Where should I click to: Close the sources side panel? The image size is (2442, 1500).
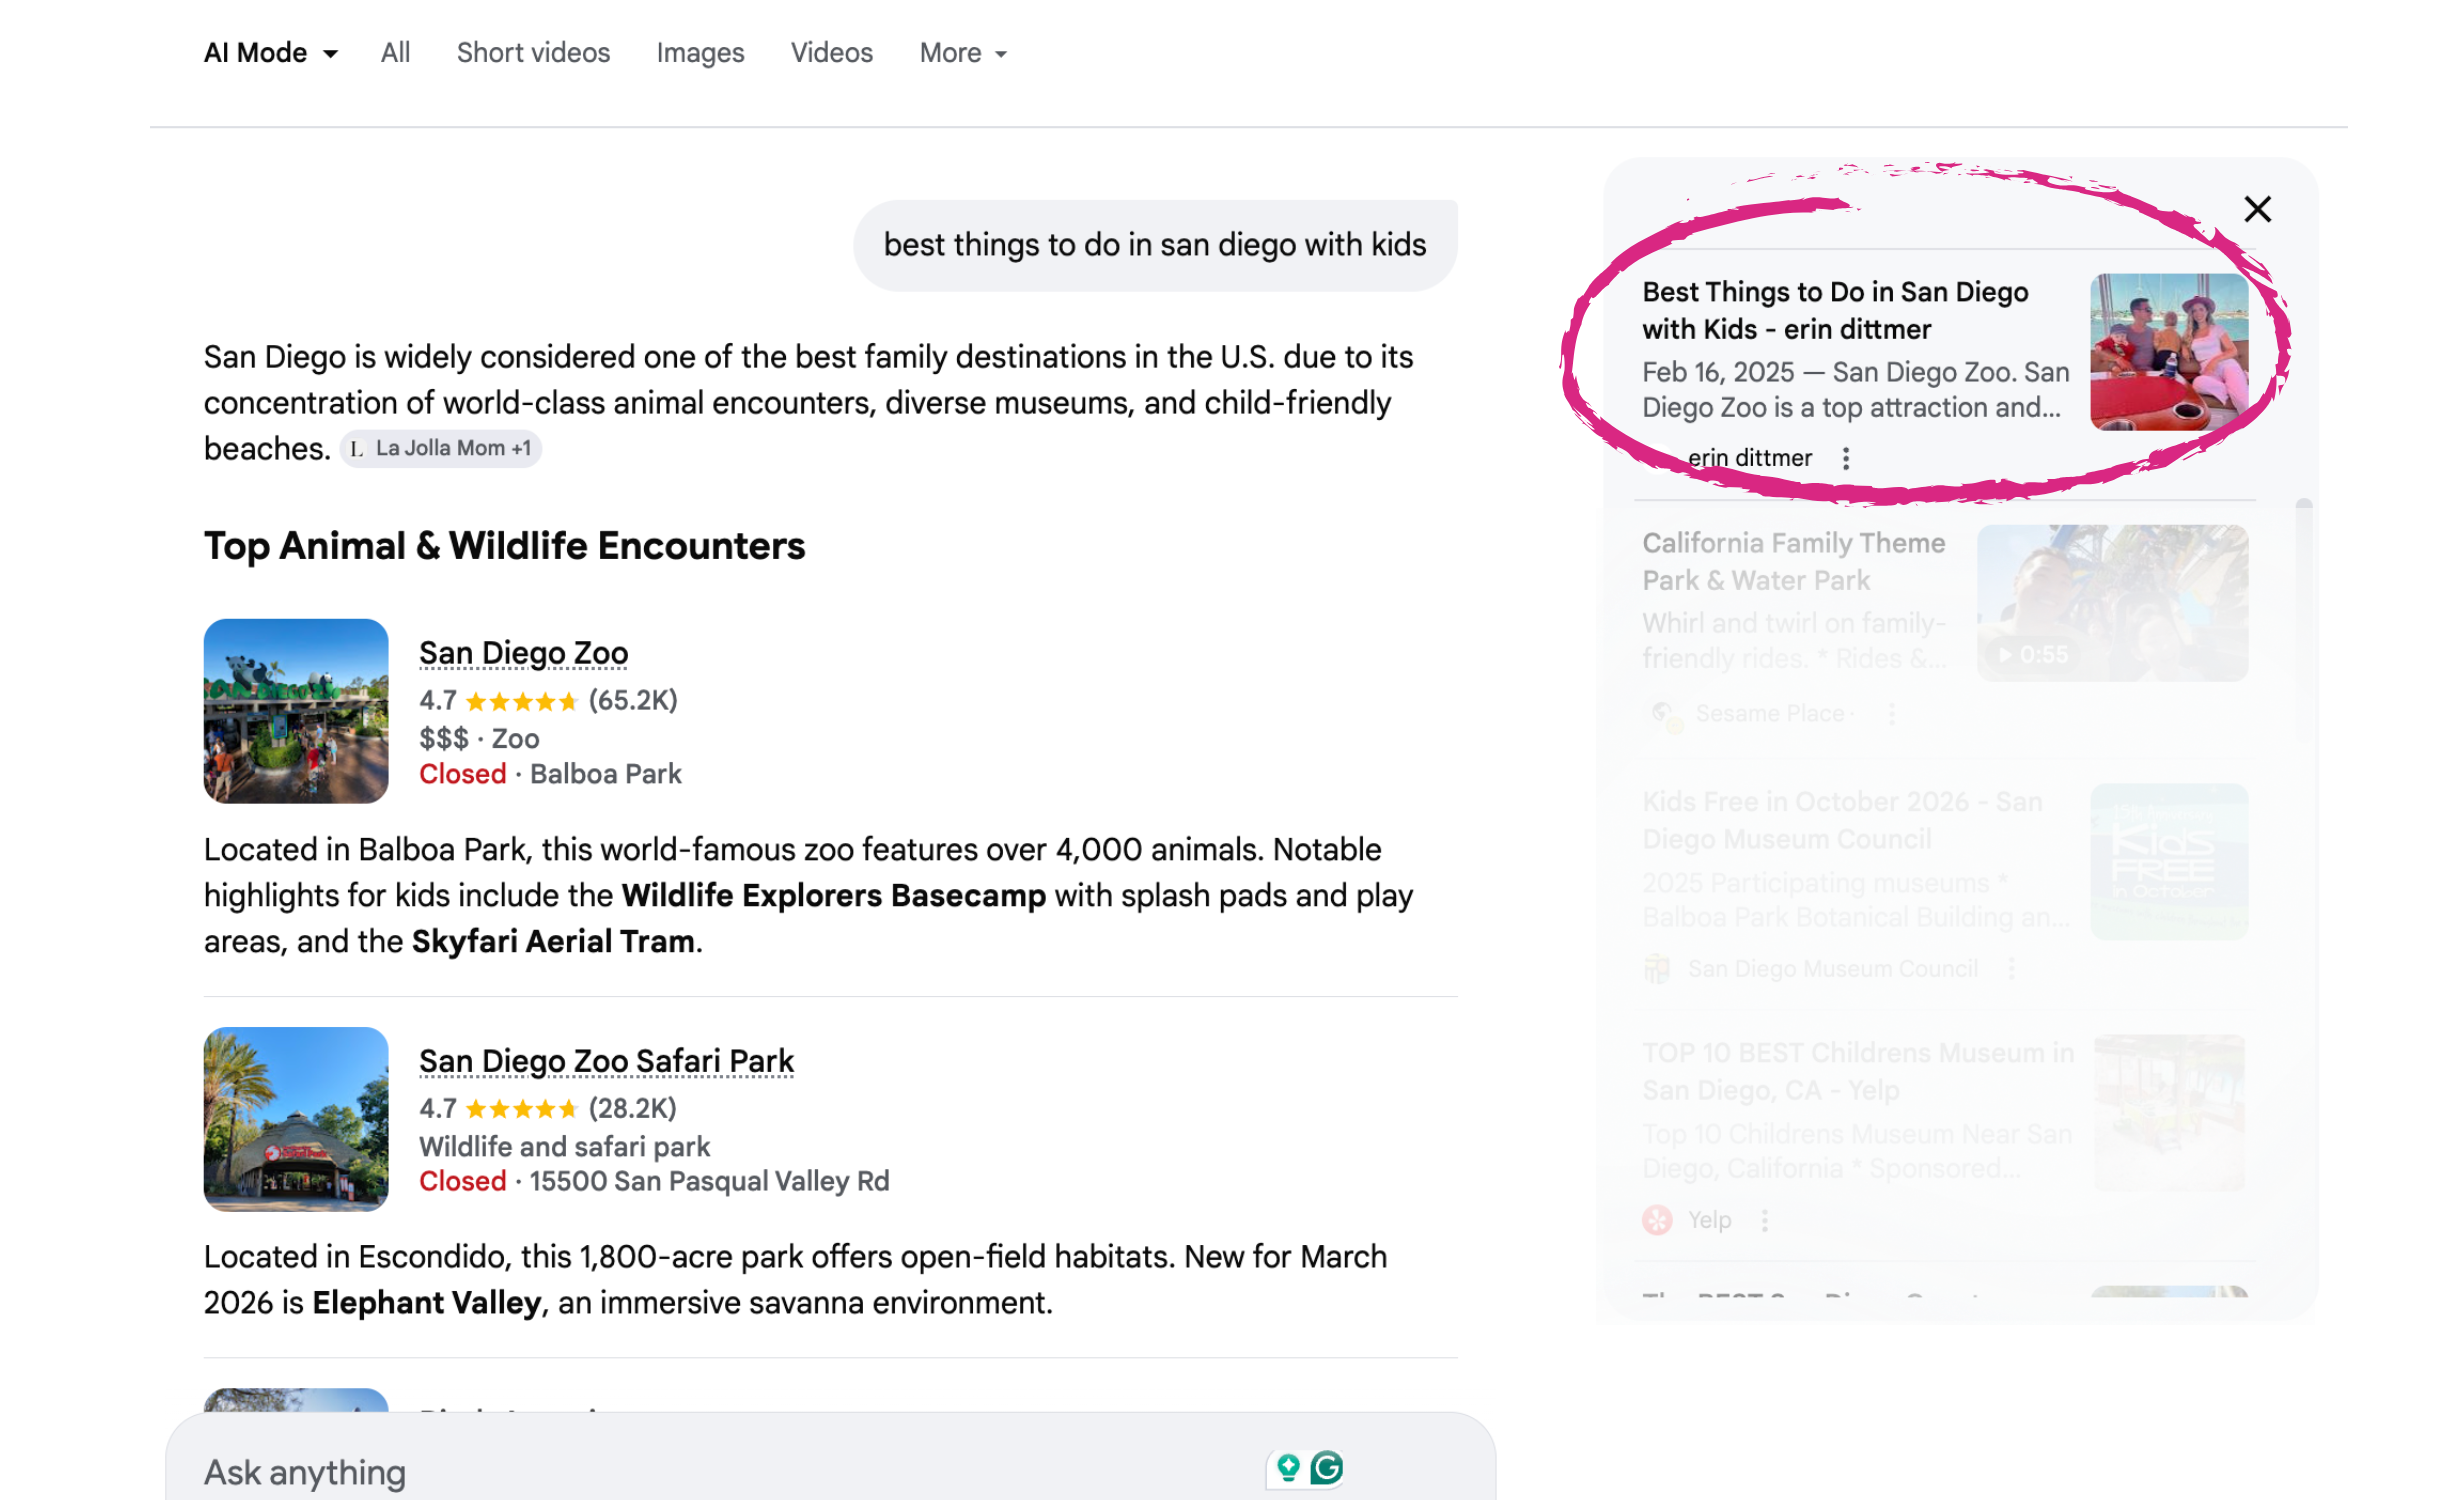[2256, 209]
